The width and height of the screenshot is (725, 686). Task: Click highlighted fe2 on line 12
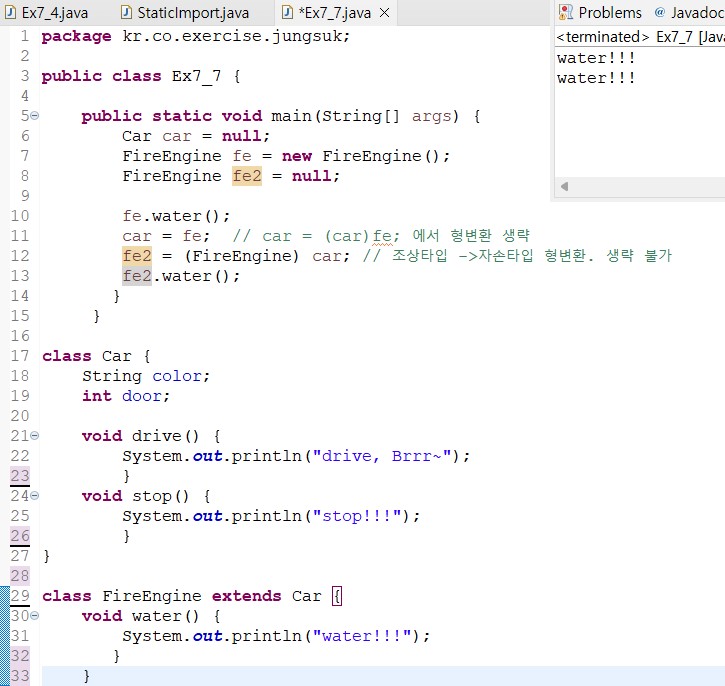(x=137, y=256)
